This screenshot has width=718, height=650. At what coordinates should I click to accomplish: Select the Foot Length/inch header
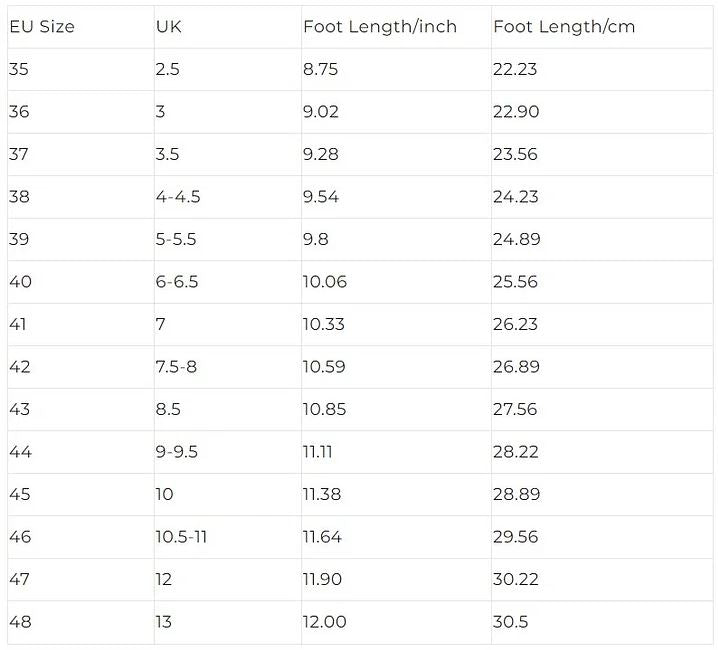[x=379, y=27]
